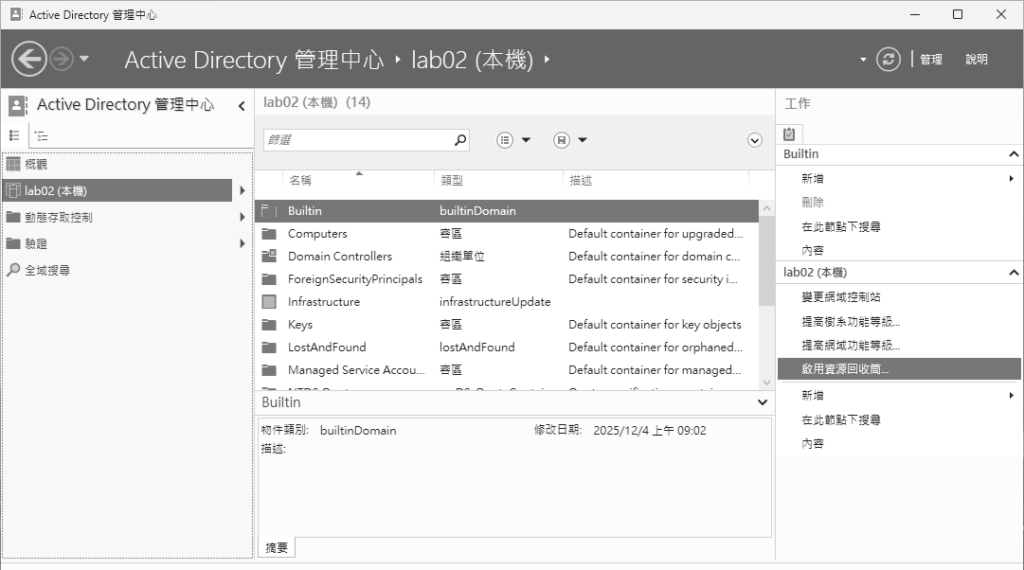Screen dimensions: 1024x570
Task: Click the magnifier search icon in filter
Action: [460, 140]
